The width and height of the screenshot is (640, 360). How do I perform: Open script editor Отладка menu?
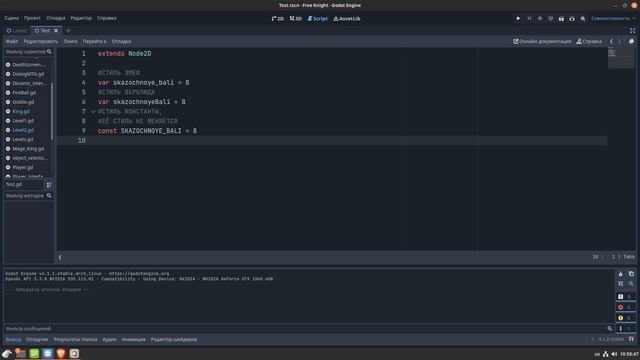121,41
